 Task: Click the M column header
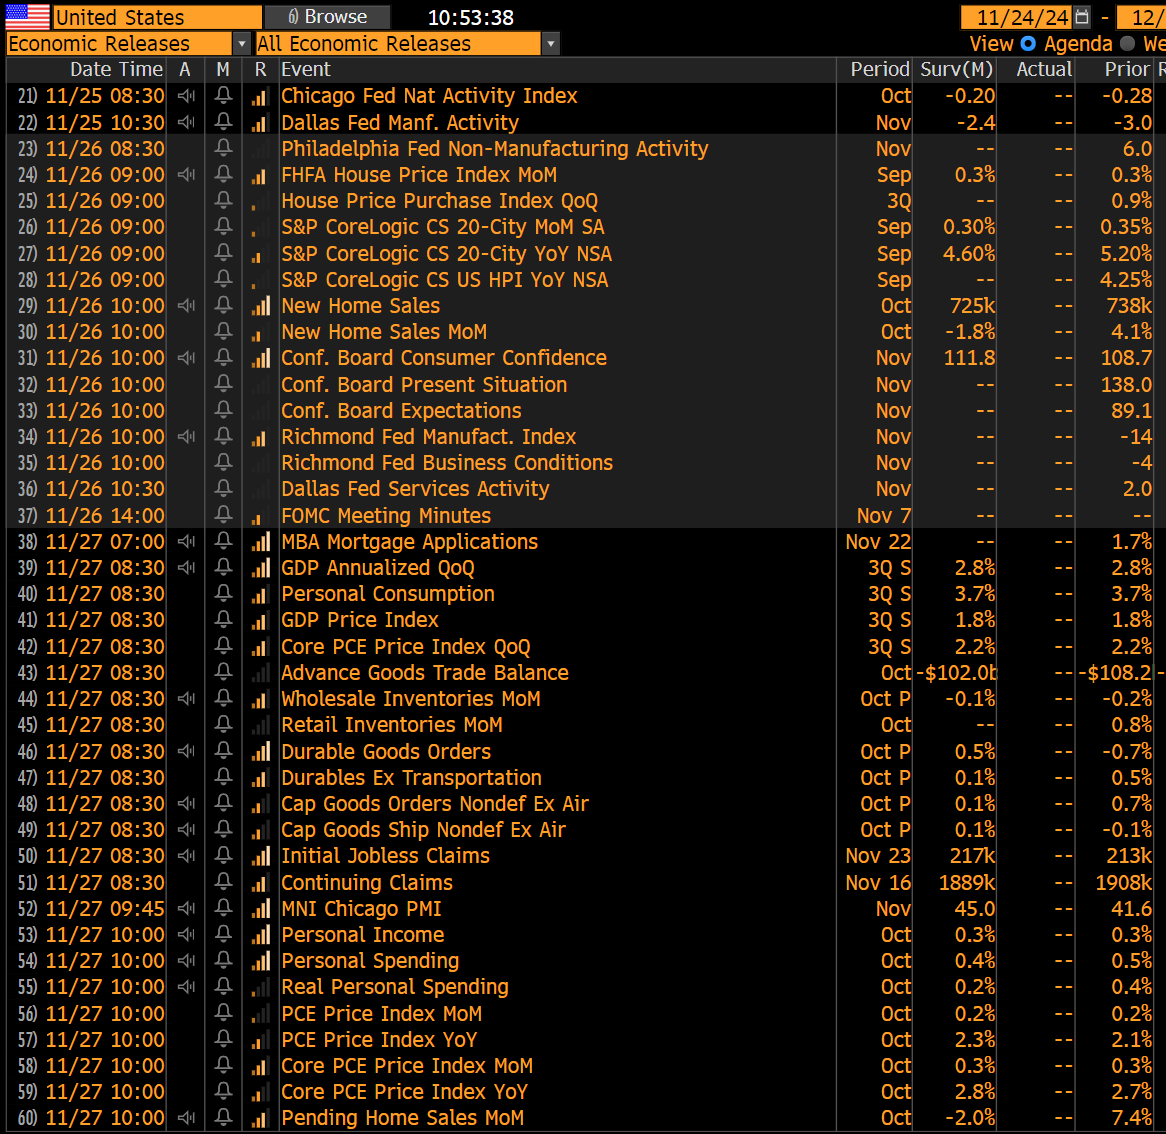pyautogui.click(x=223, y=69)
